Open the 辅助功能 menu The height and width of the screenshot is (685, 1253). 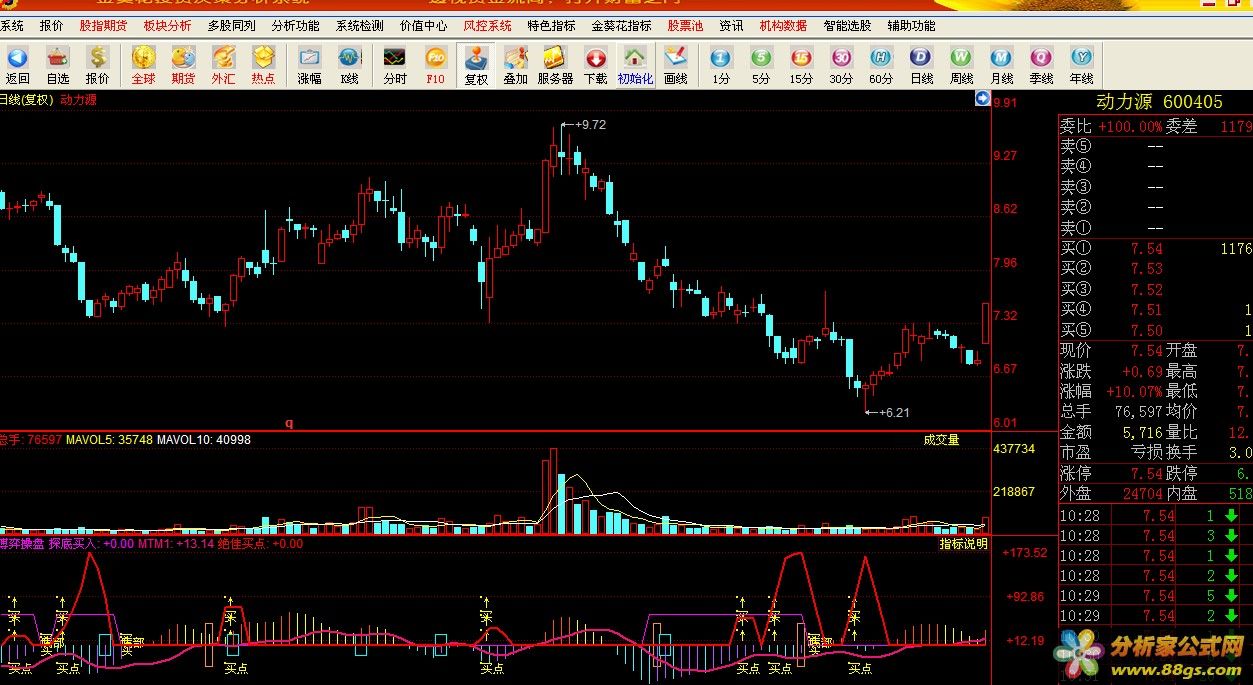pyautogui.click(x=911, y=26)
